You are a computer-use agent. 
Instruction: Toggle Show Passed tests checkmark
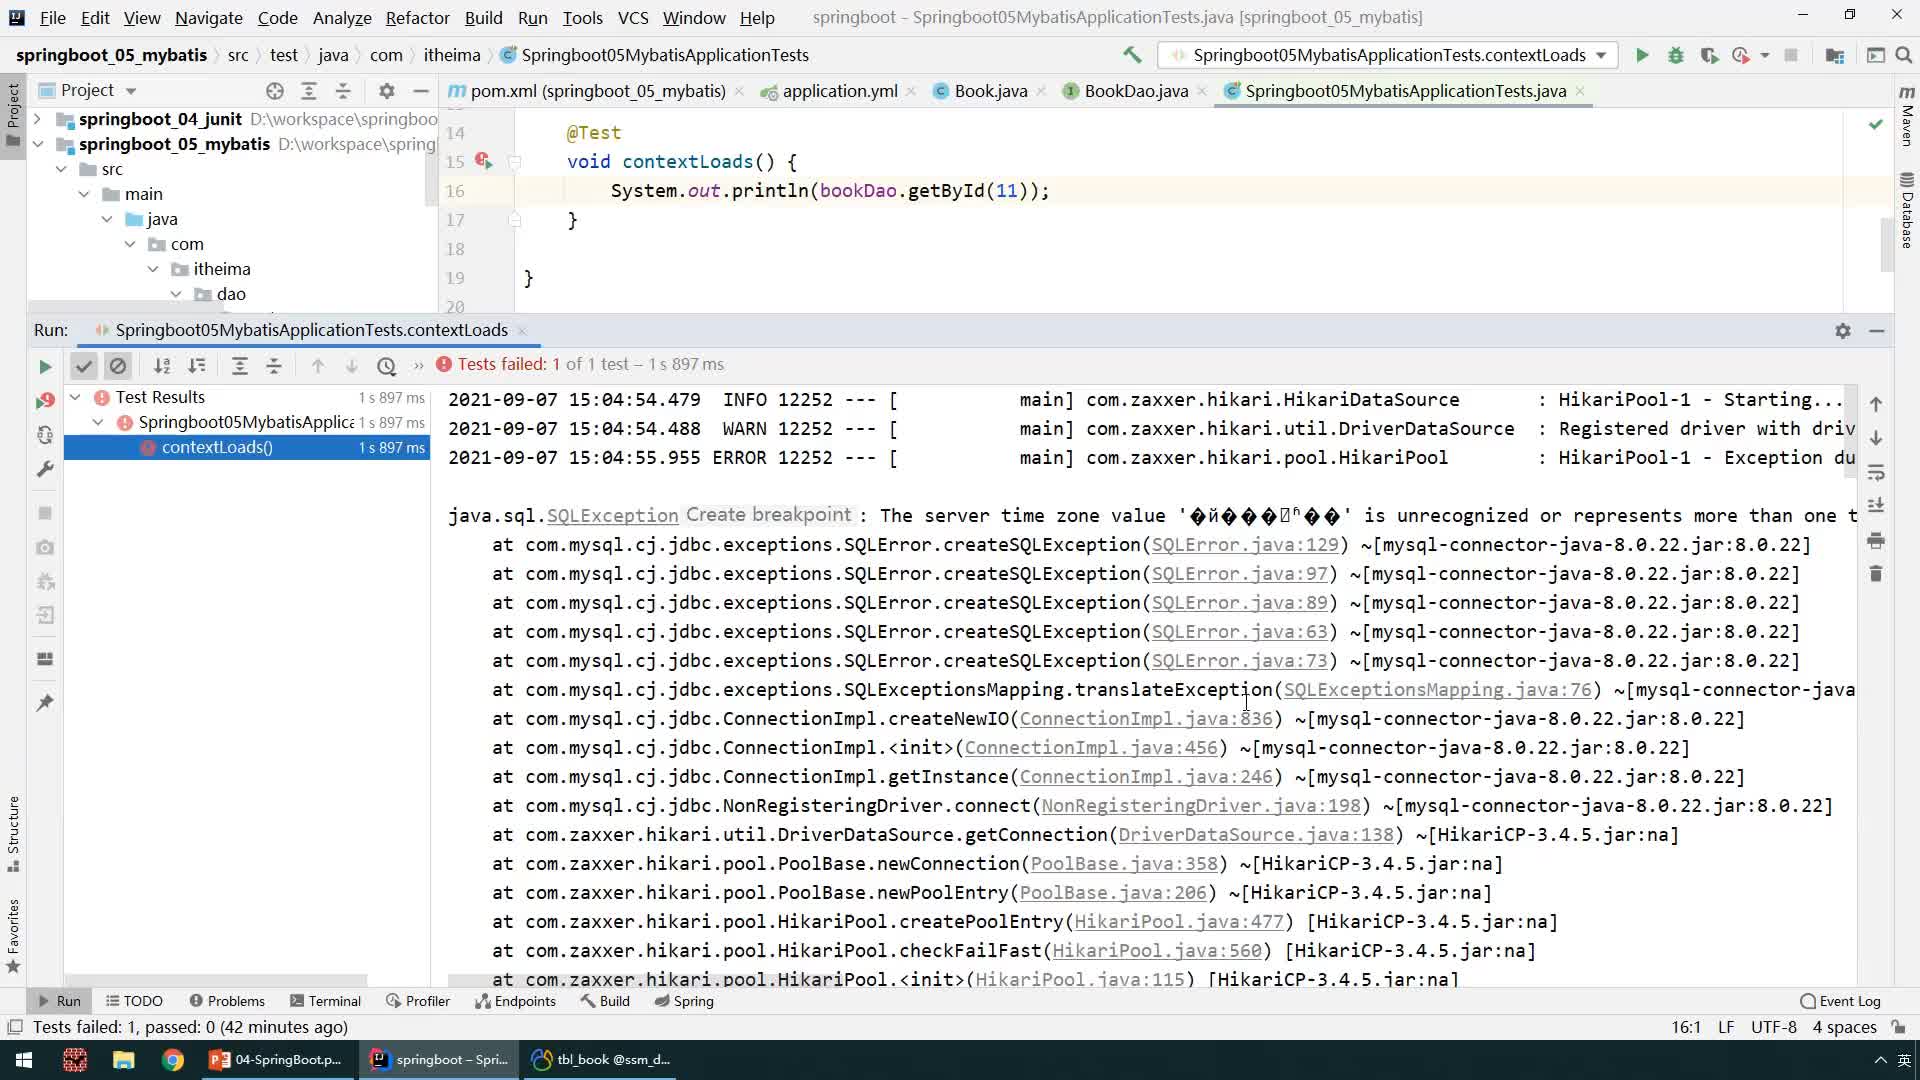[x=84, y=366]
